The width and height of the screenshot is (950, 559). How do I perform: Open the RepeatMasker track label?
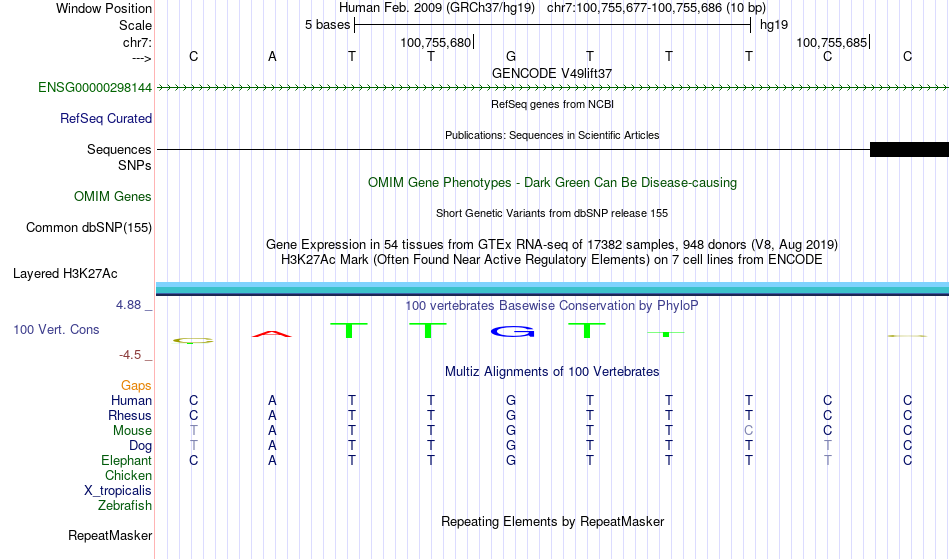[x=110, y=535]
